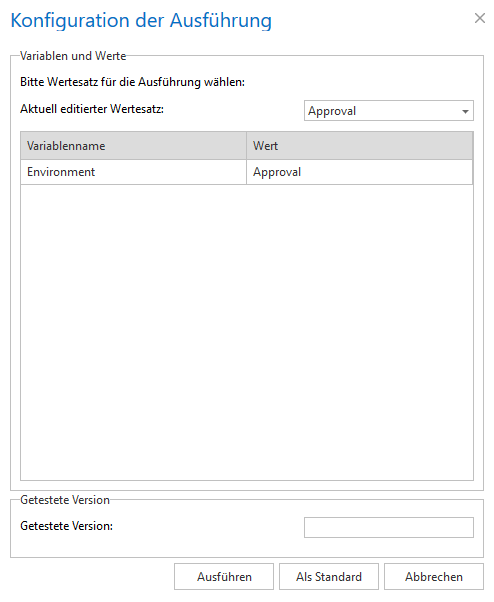Focus the Getestete Version text field
The width and height of the screenshot is (494, 602).
(388, 527)
